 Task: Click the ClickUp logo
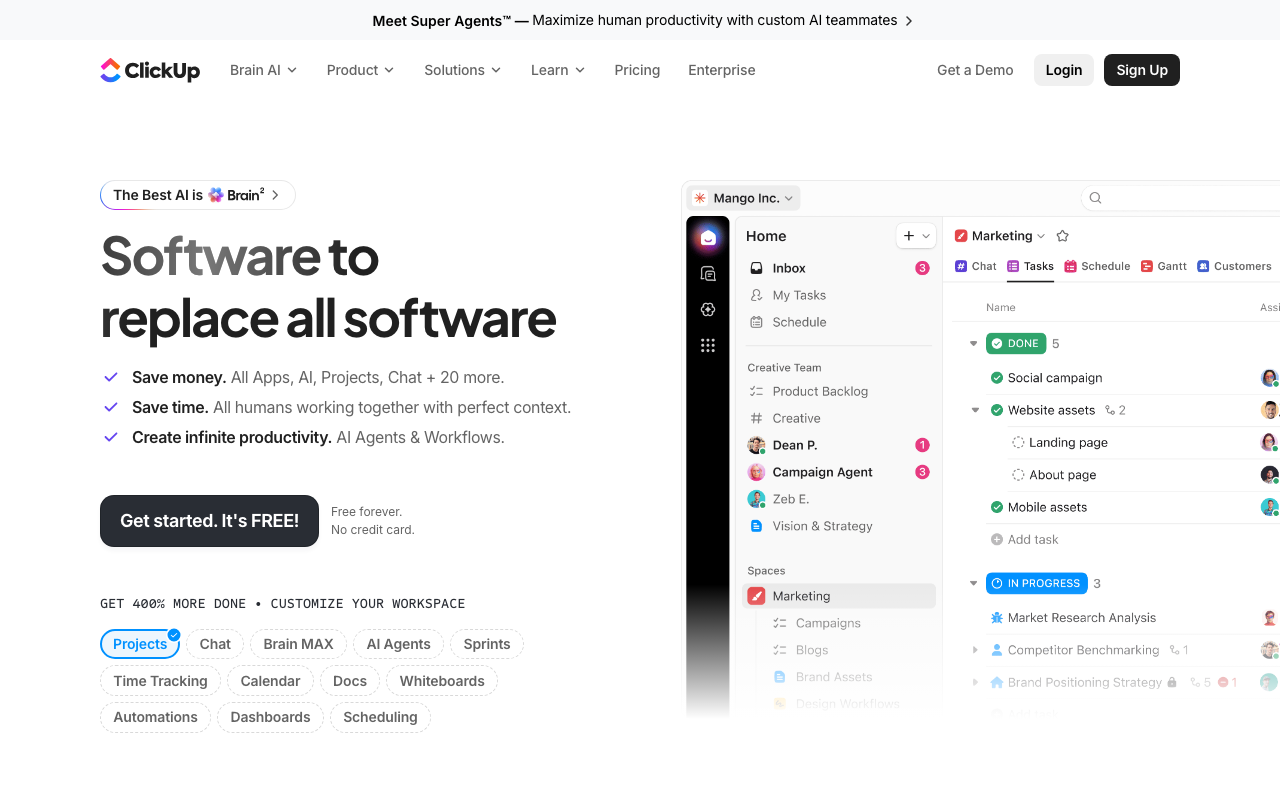tap(150, 70)
